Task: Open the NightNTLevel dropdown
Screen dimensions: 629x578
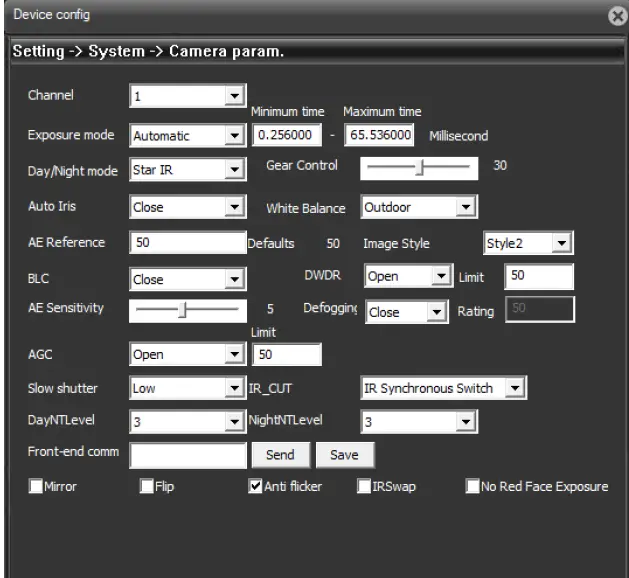Action: point(419,422)
